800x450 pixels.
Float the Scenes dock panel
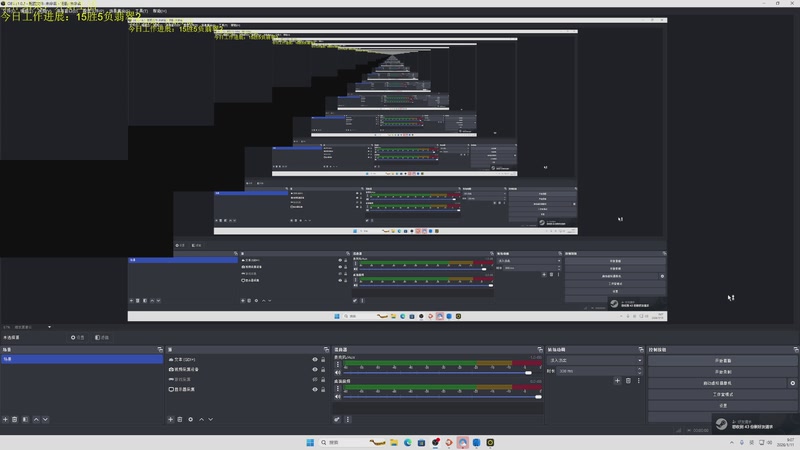click(160, 349)
